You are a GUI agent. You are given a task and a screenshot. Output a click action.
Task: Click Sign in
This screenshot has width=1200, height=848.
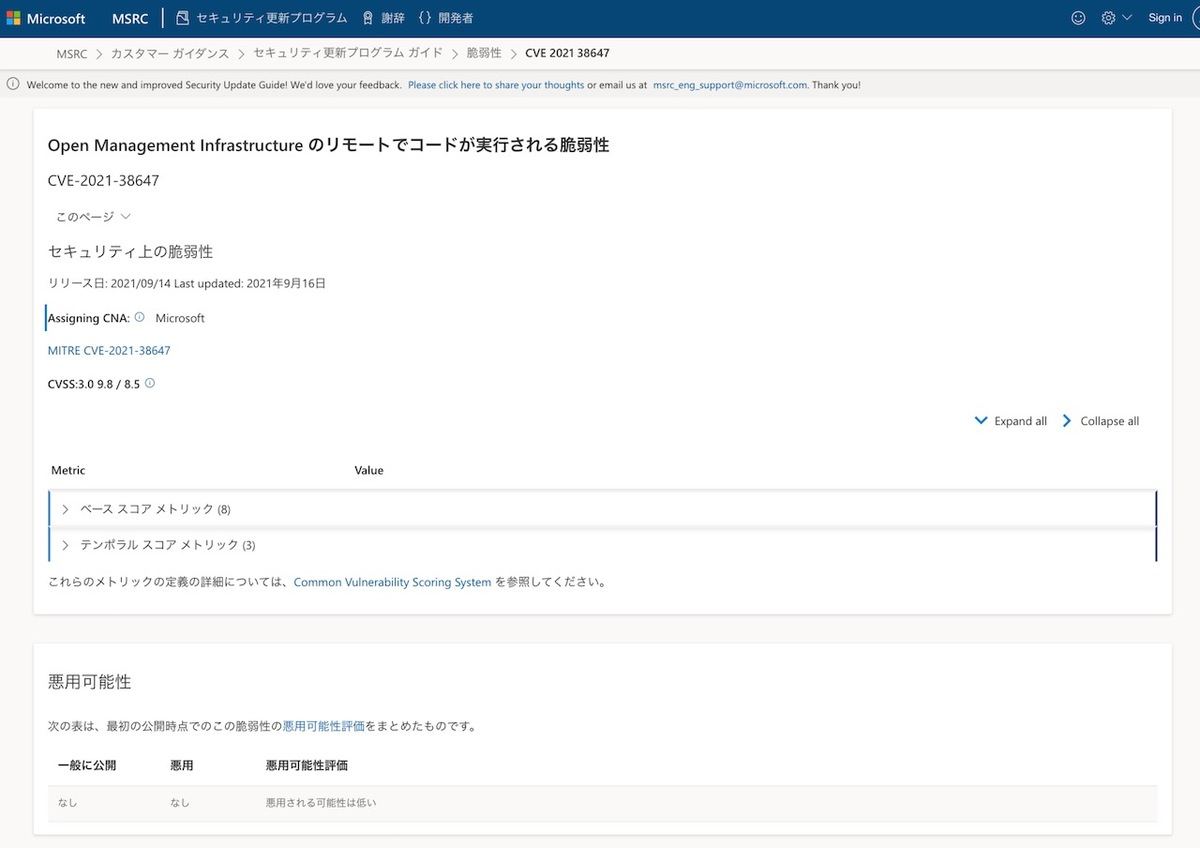pos(1165,18)
